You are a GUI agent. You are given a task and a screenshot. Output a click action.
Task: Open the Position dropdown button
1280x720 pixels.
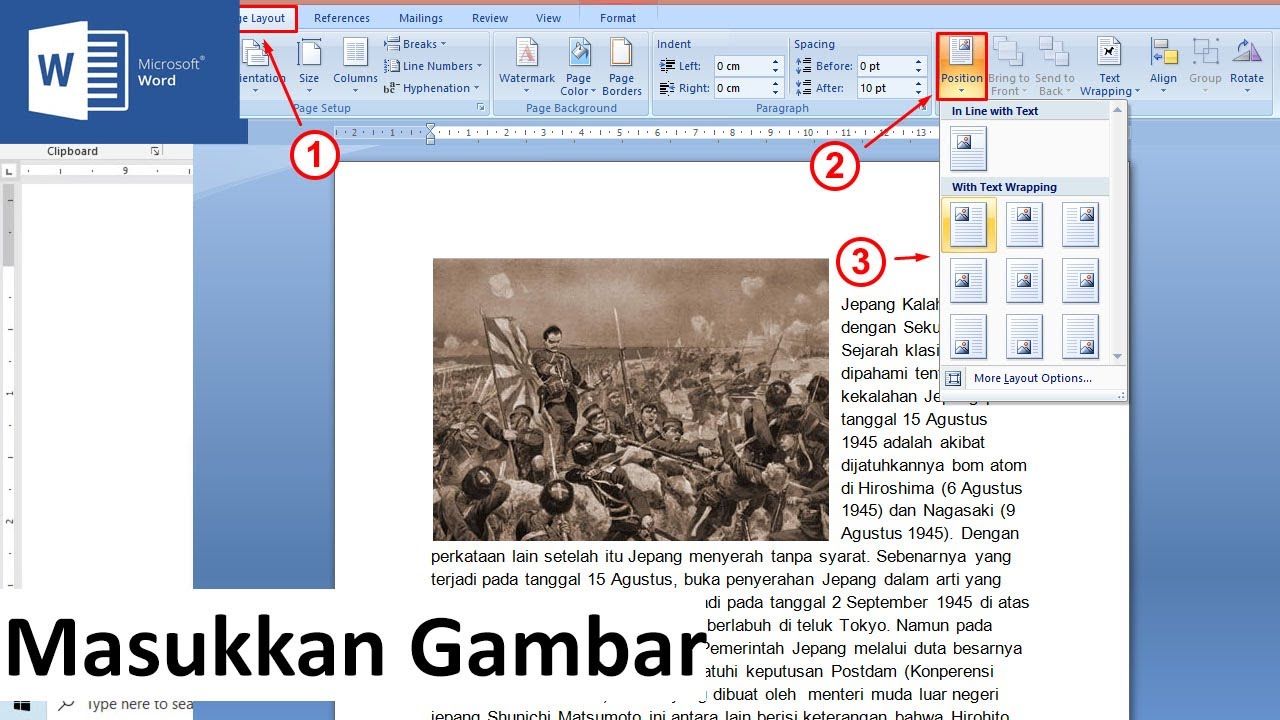[962, 66]
